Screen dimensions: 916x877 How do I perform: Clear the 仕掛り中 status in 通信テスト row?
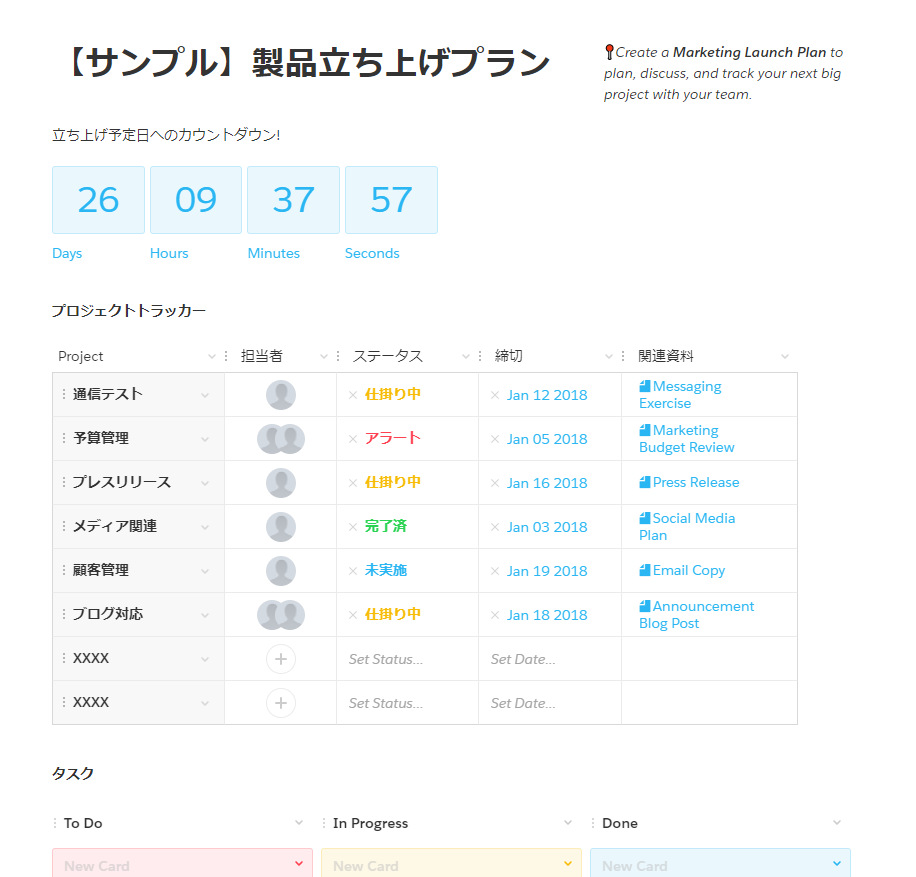point(353,395)
